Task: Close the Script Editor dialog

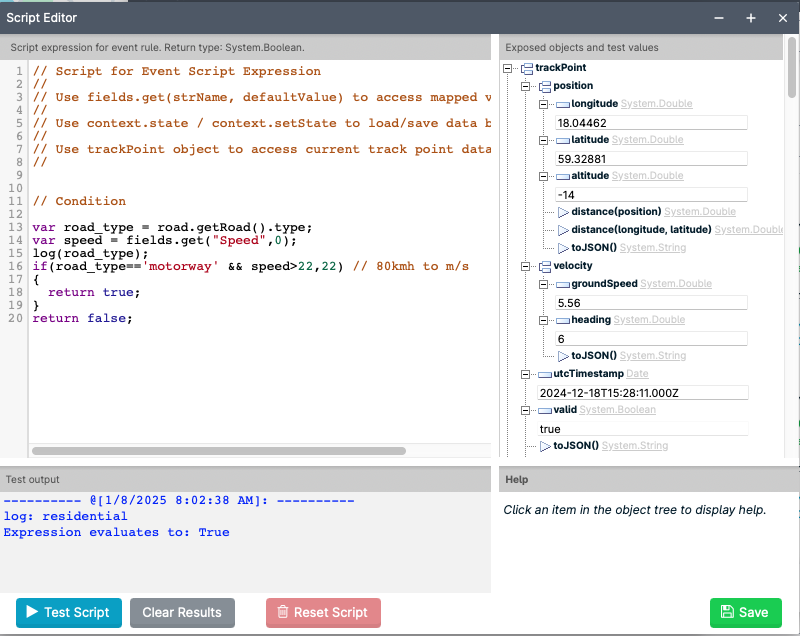Action: click(783, 18)
